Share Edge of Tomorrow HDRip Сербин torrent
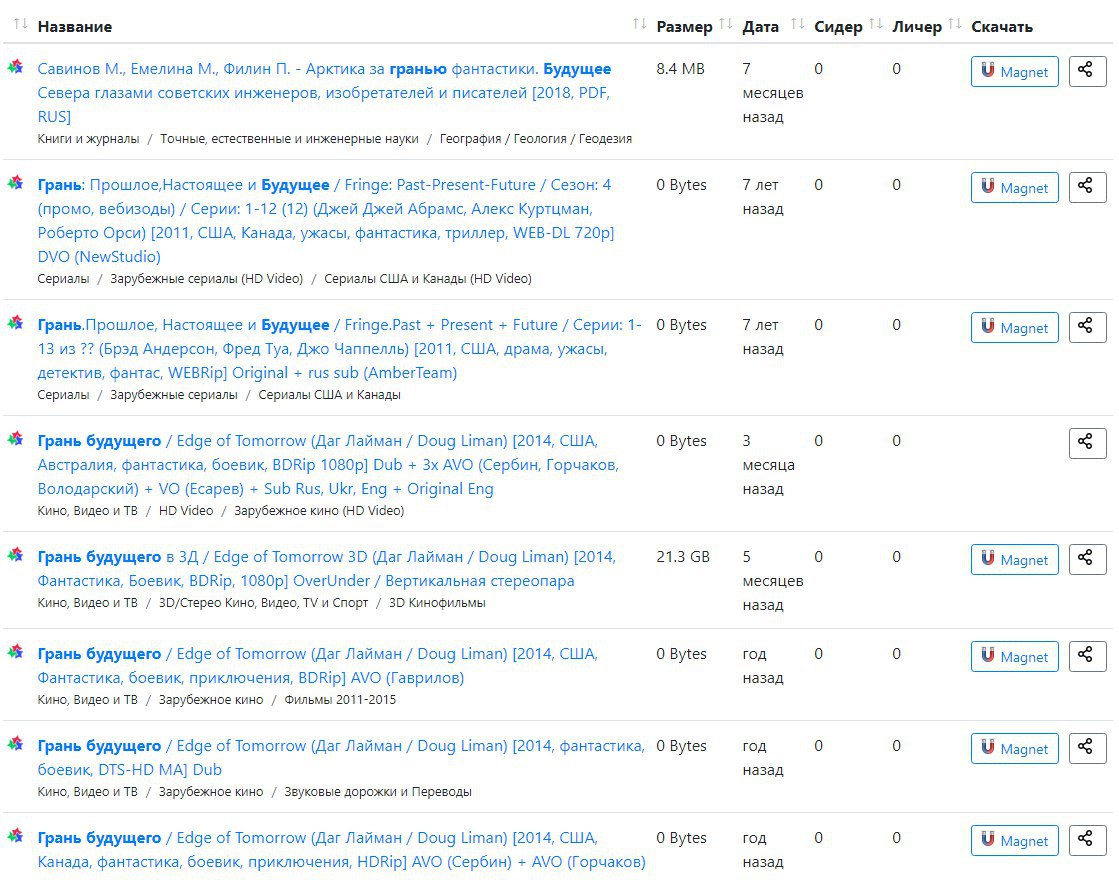This screenshot has height=880, width=1119. click(x=1087, y=841)
